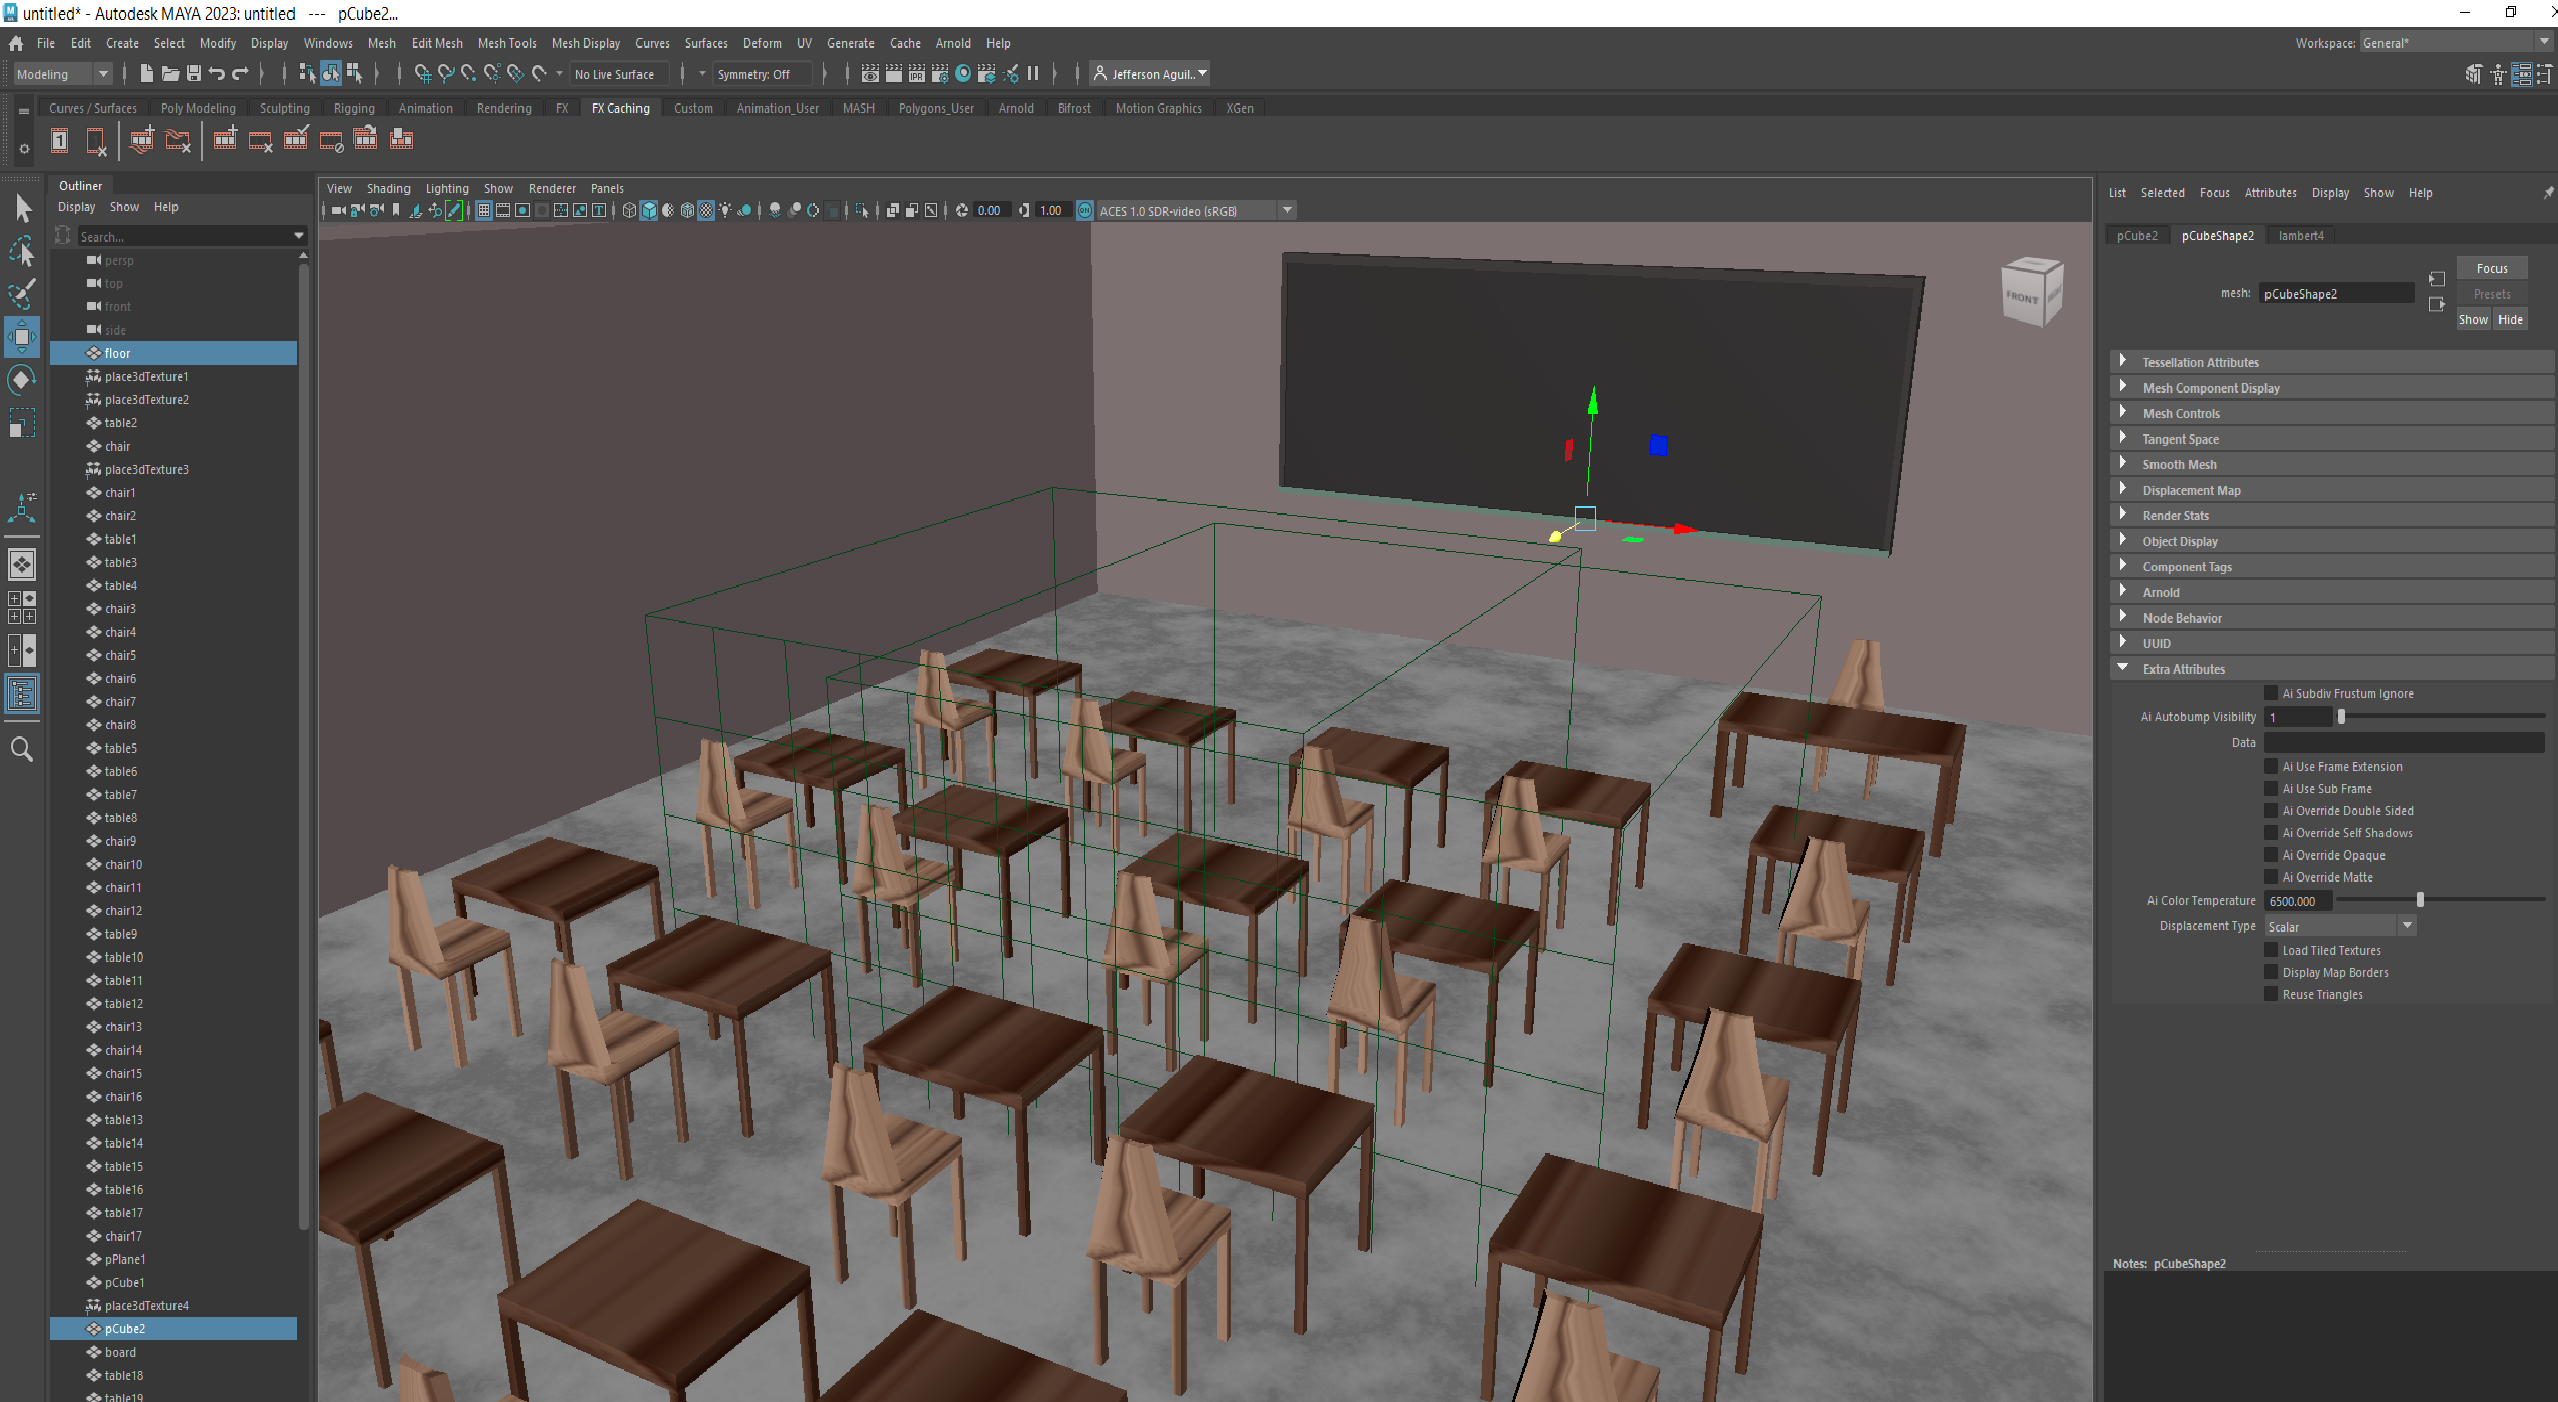Toggle Ai Override Double Sided checkbox
This screenshot has height=1402, width=2558.
pos(2271,810)
